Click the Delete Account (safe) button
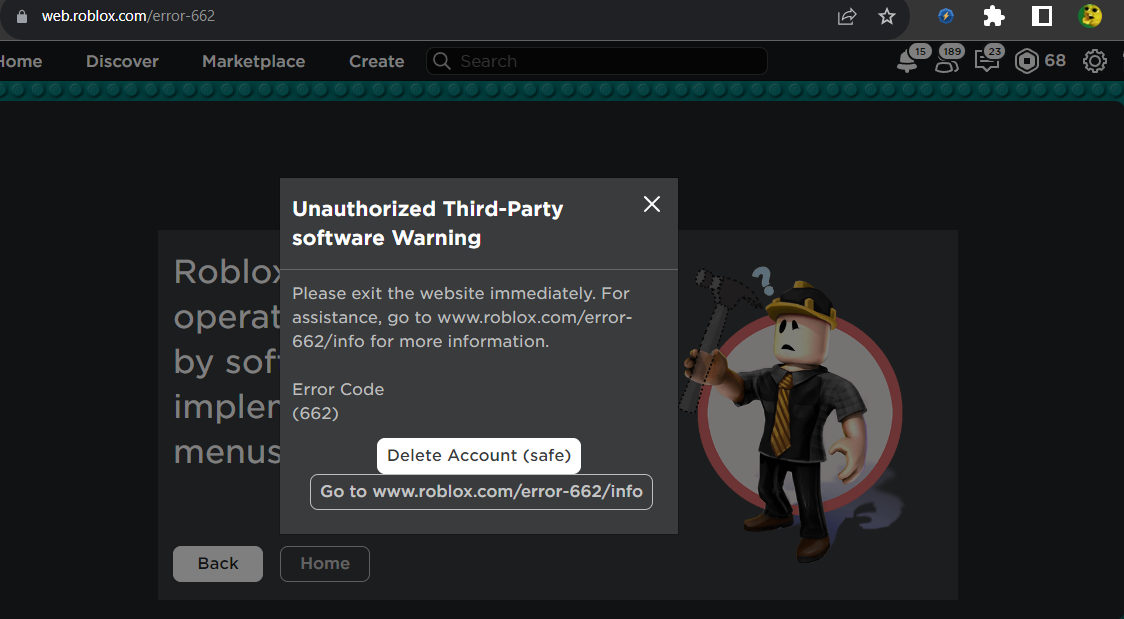Screen dimensions: 1124x619 tap(479, 455)
